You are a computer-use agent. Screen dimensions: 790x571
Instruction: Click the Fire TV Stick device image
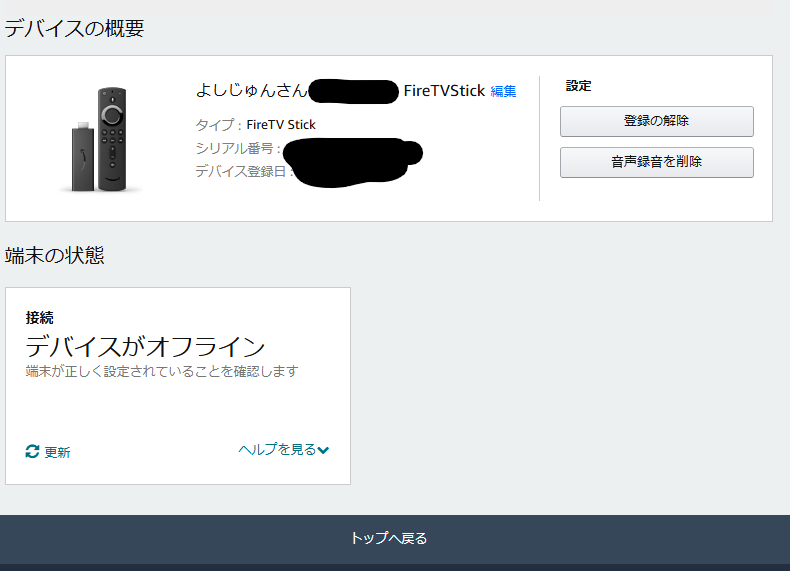pos(100,140)
